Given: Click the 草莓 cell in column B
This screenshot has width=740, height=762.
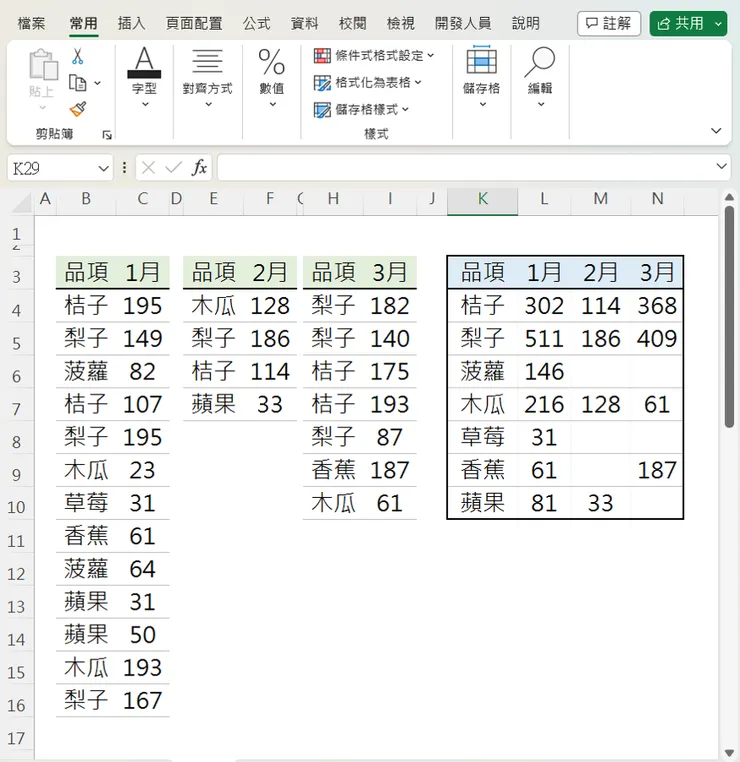Looking at the screenshot, I should [86, 503].
